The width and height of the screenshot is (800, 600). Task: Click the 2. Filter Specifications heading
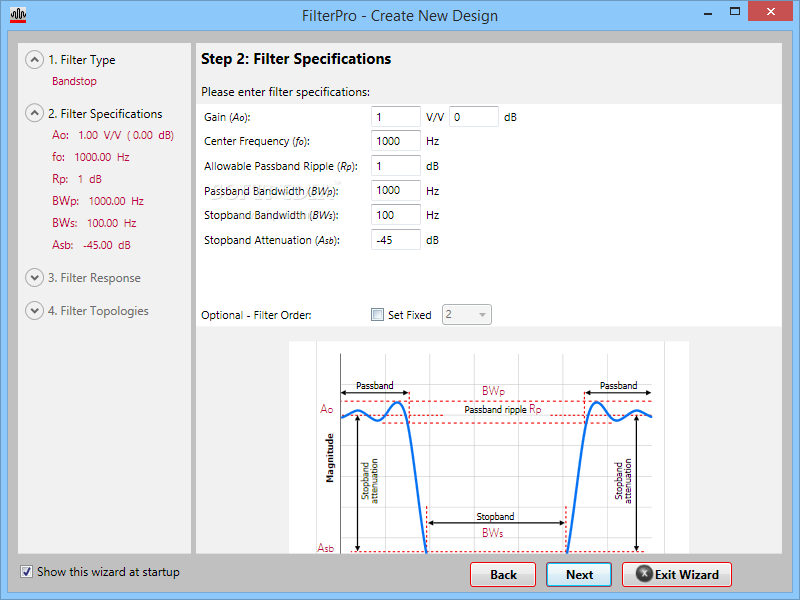[105, 113]
